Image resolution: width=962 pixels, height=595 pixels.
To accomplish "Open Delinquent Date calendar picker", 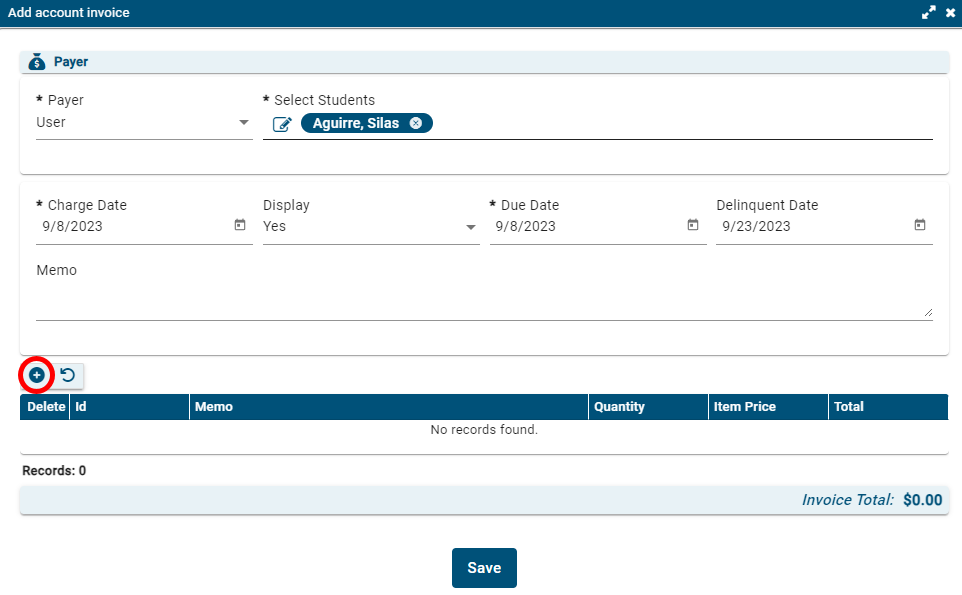I will pos(920,225).
